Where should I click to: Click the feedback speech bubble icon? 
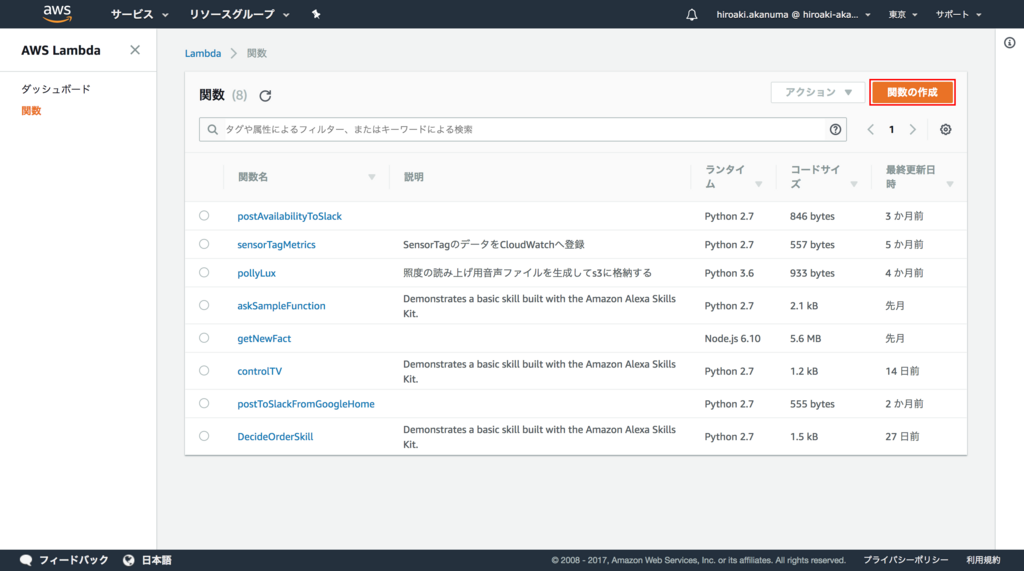coord(26,560)
